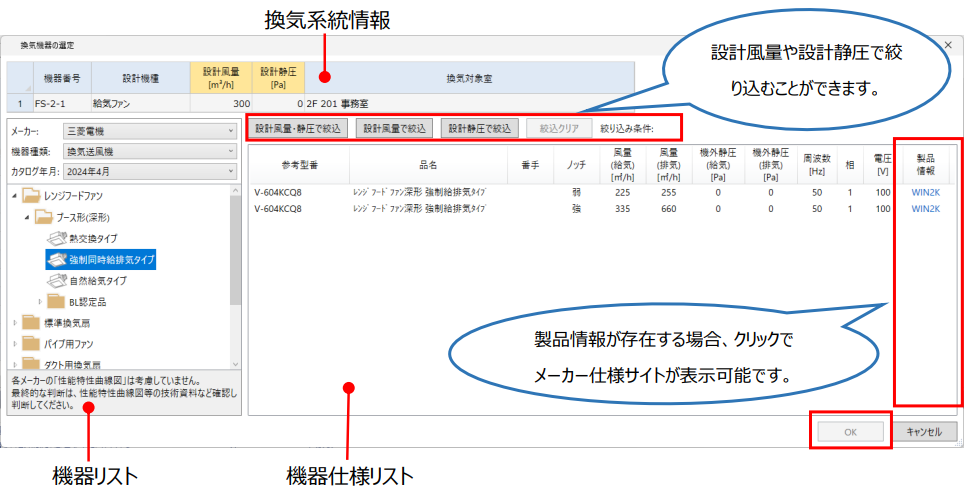Open the 機器種類 dropdown showing 換気送風機

point(149,151)
